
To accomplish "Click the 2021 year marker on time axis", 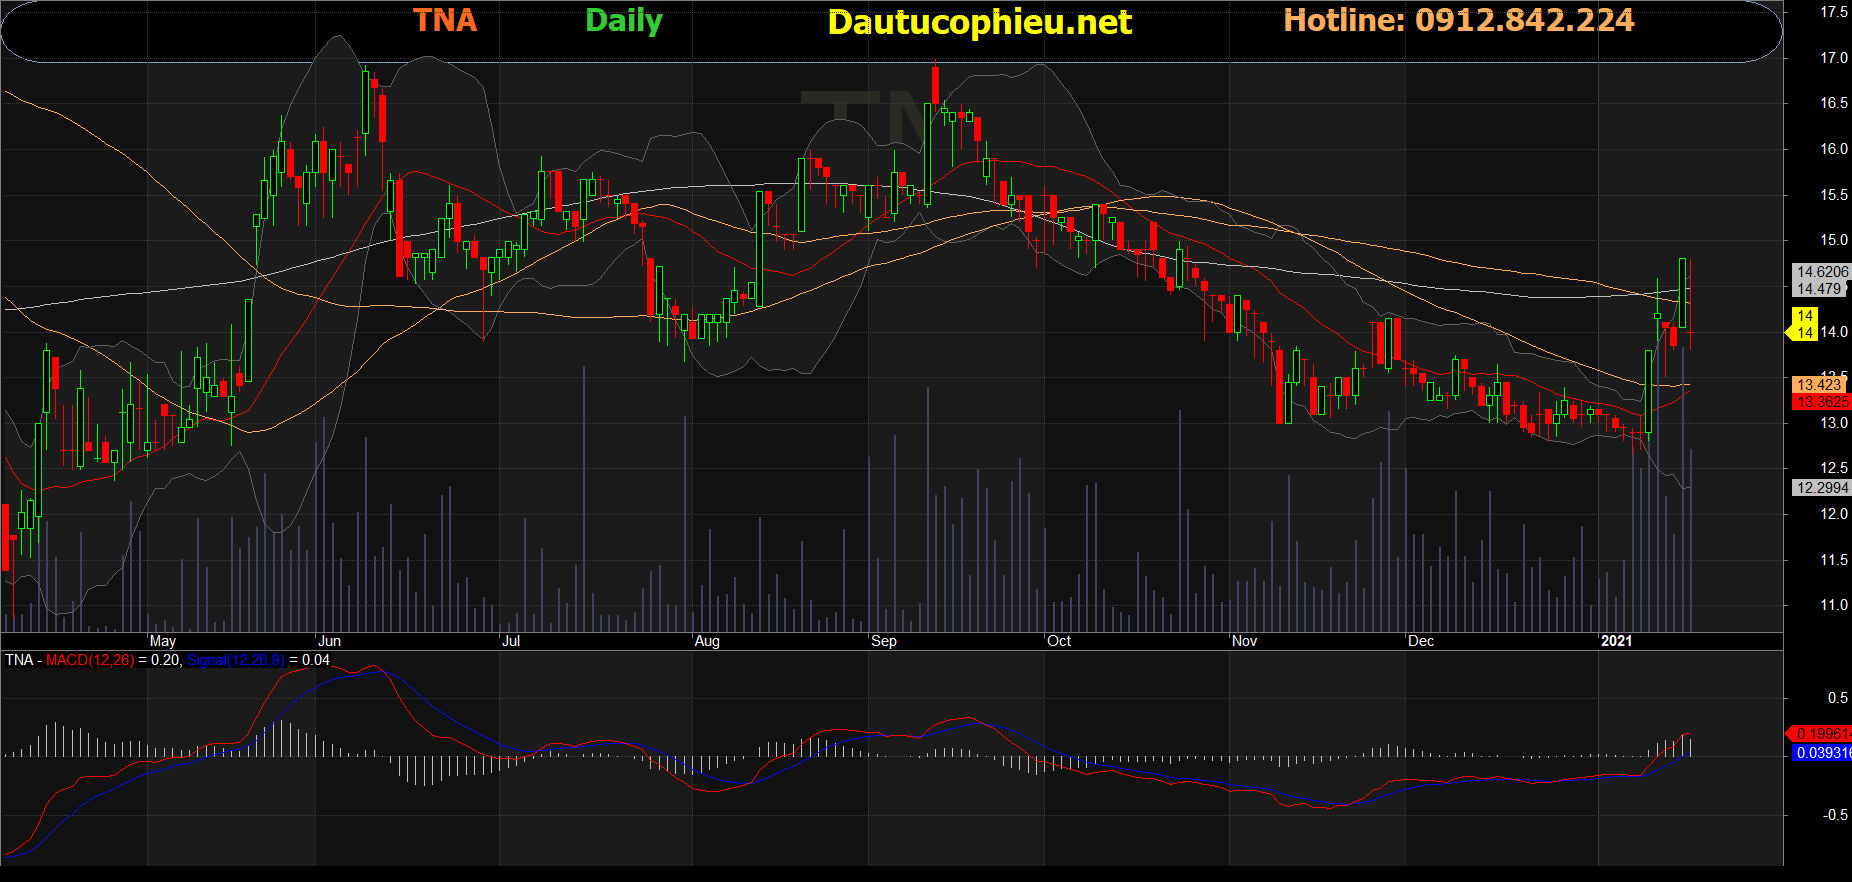I will coord(1616,641).
